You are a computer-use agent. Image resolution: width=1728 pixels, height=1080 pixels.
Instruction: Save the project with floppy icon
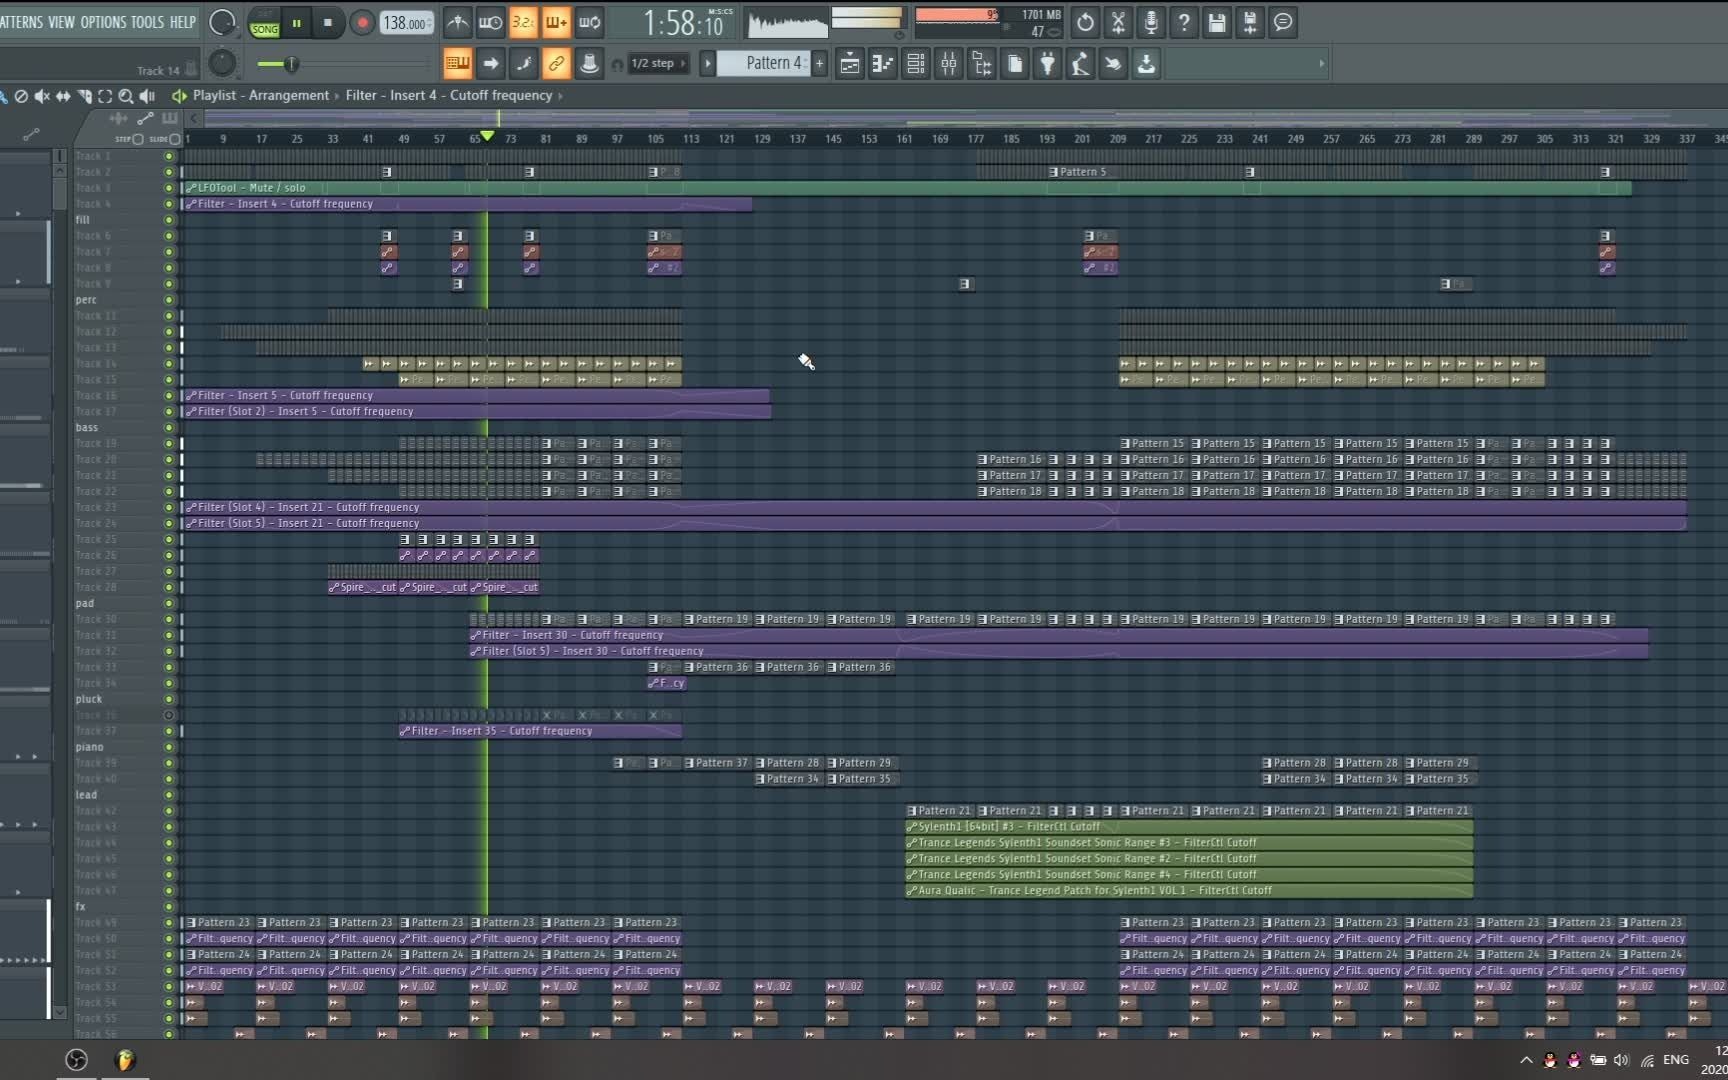pos(1217,22)
